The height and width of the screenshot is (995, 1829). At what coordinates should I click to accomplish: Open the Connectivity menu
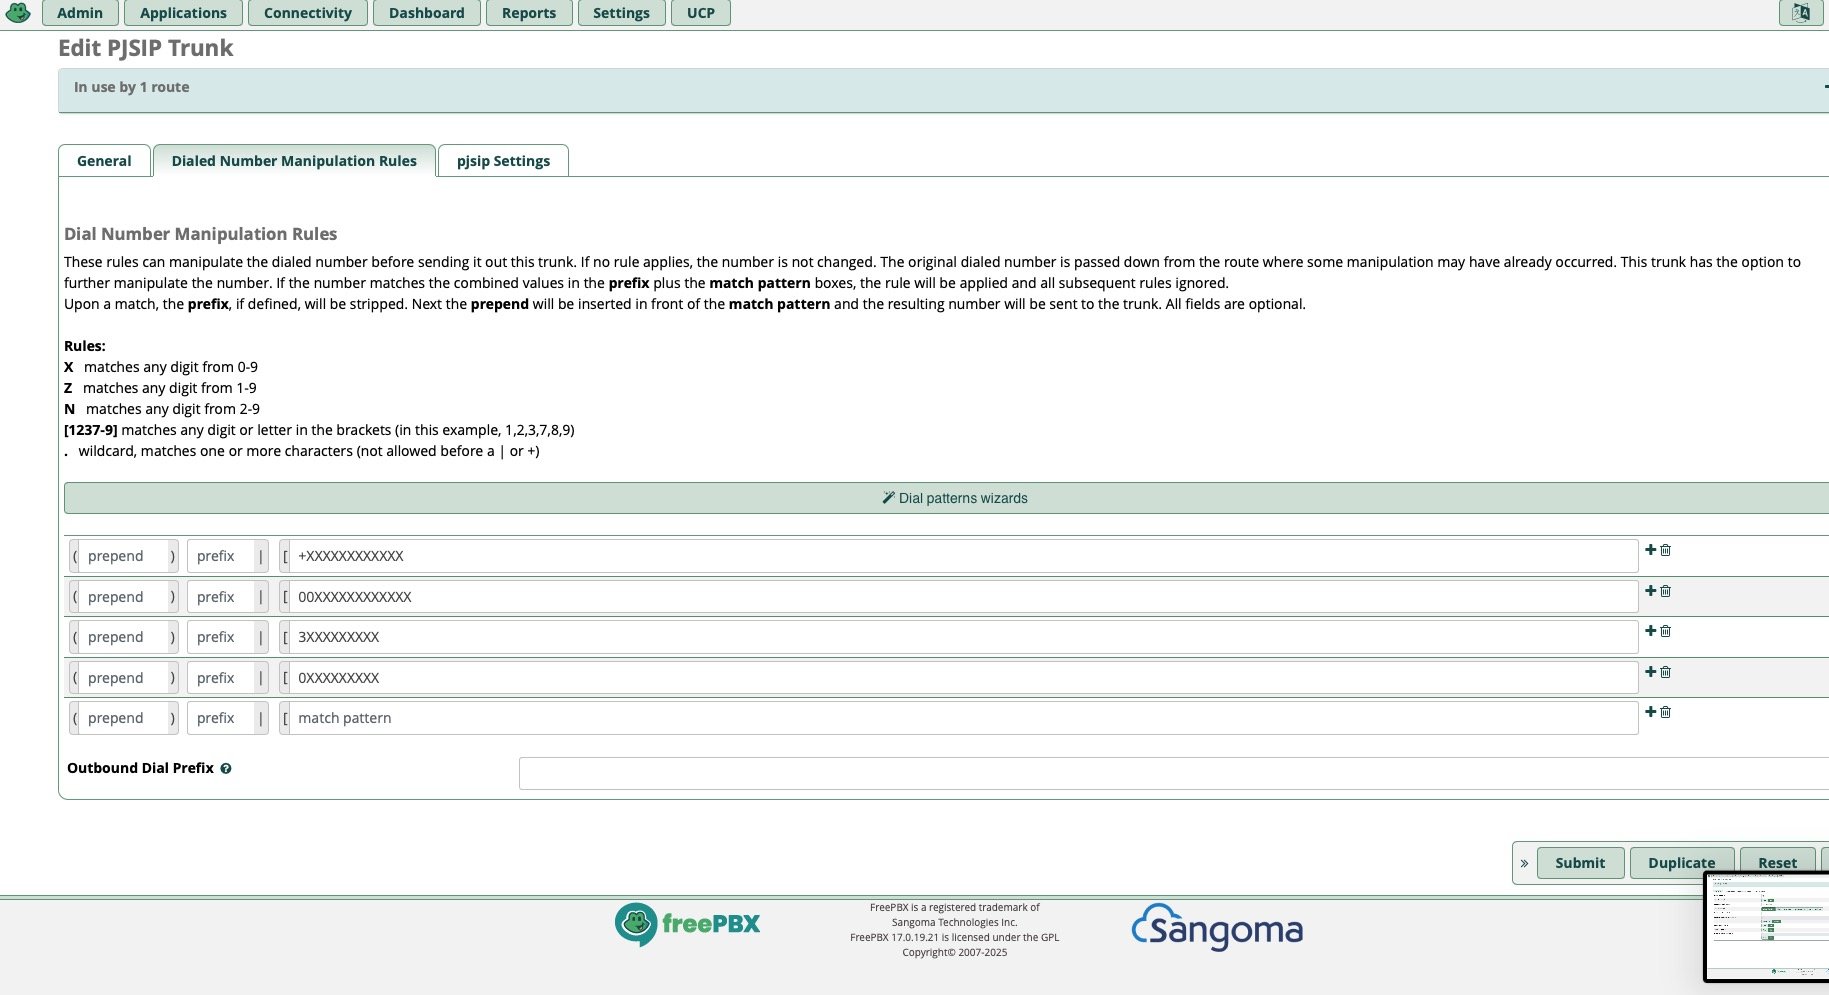308,13
